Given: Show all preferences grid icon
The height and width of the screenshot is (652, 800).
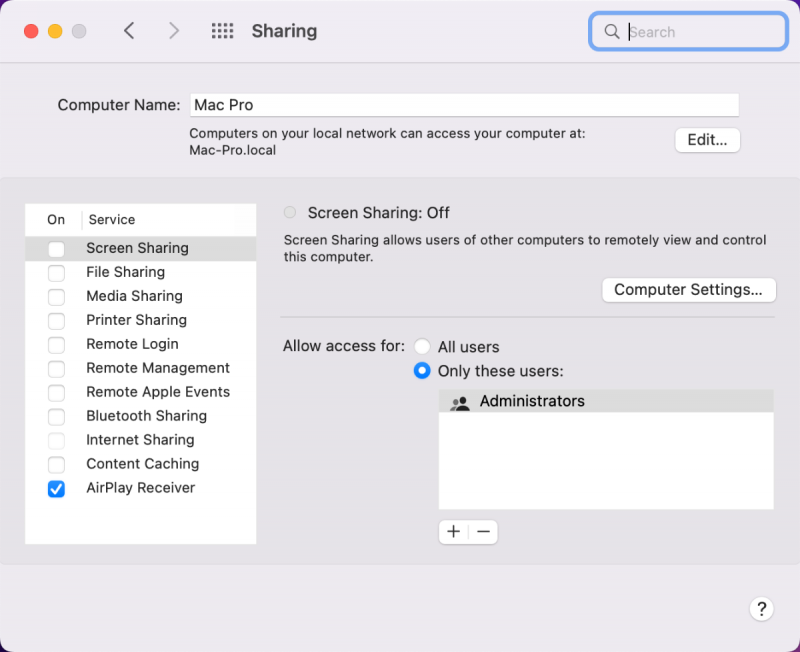Looking at the screenshot, I should 222,31.
